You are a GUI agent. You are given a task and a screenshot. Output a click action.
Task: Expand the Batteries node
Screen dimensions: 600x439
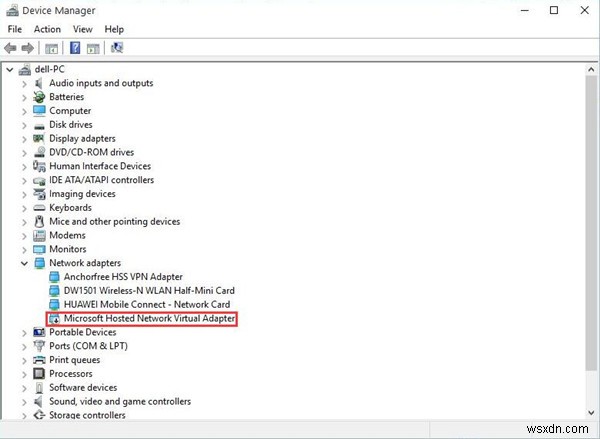coord(24,97)
